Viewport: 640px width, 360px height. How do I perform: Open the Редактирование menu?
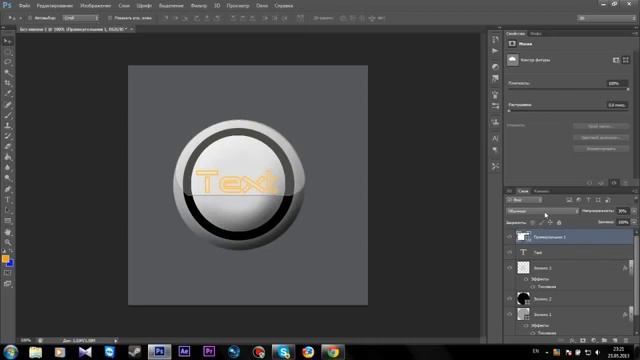tap(55, 6)
